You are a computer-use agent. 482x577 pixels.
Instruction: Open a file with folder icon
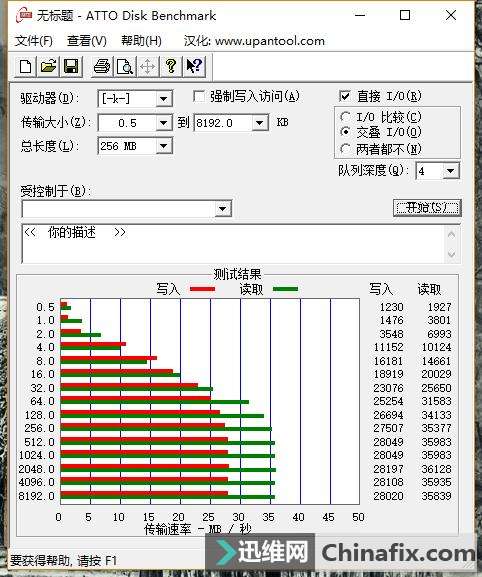point(48,67)
